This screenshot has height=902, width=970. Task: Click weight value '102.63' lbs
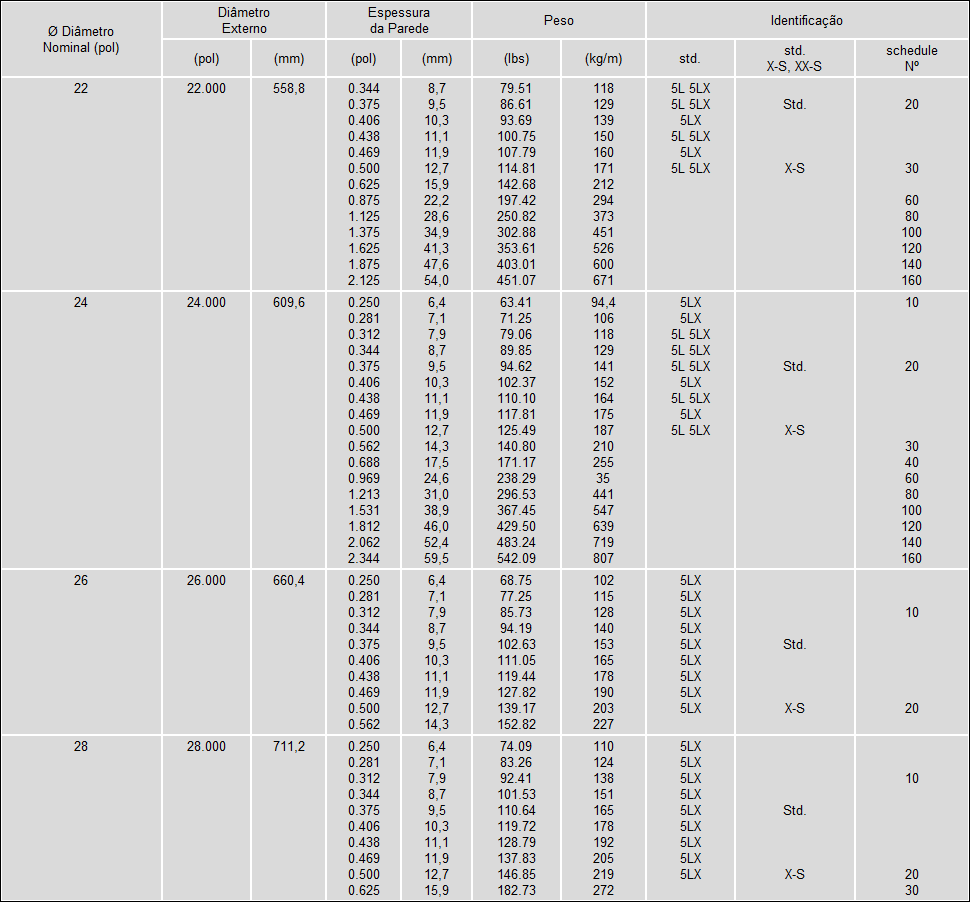click(x=516, y=645)
